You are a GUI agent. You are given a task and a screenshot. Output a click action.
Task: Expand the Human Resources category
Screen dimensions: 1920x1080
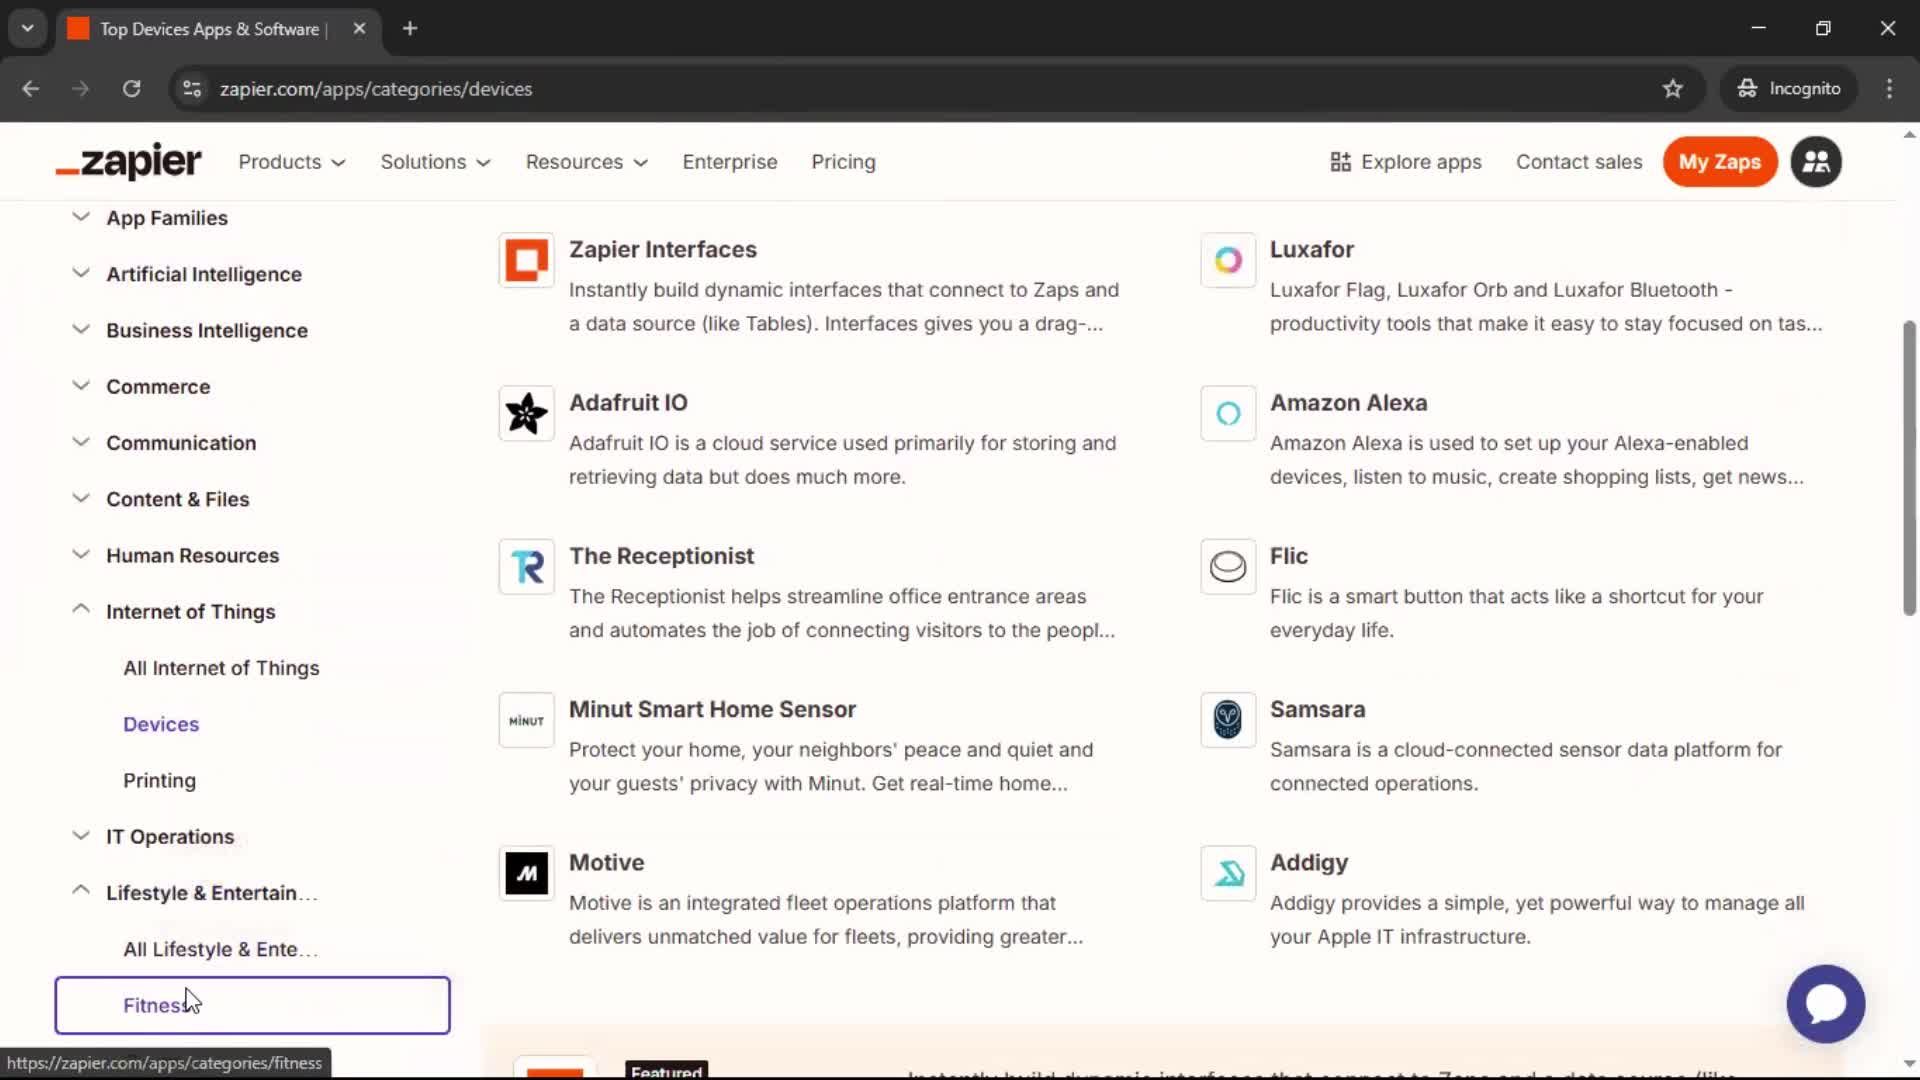81,554
